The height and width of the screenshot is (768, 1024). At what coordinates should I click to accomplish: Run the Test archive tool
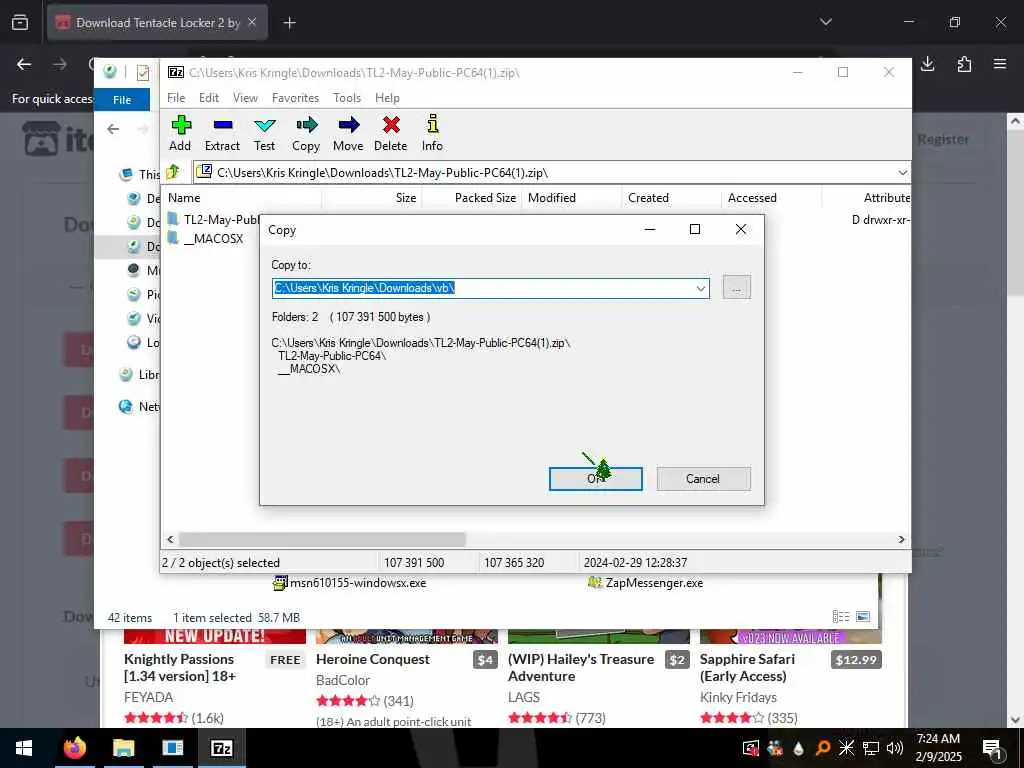264,133
